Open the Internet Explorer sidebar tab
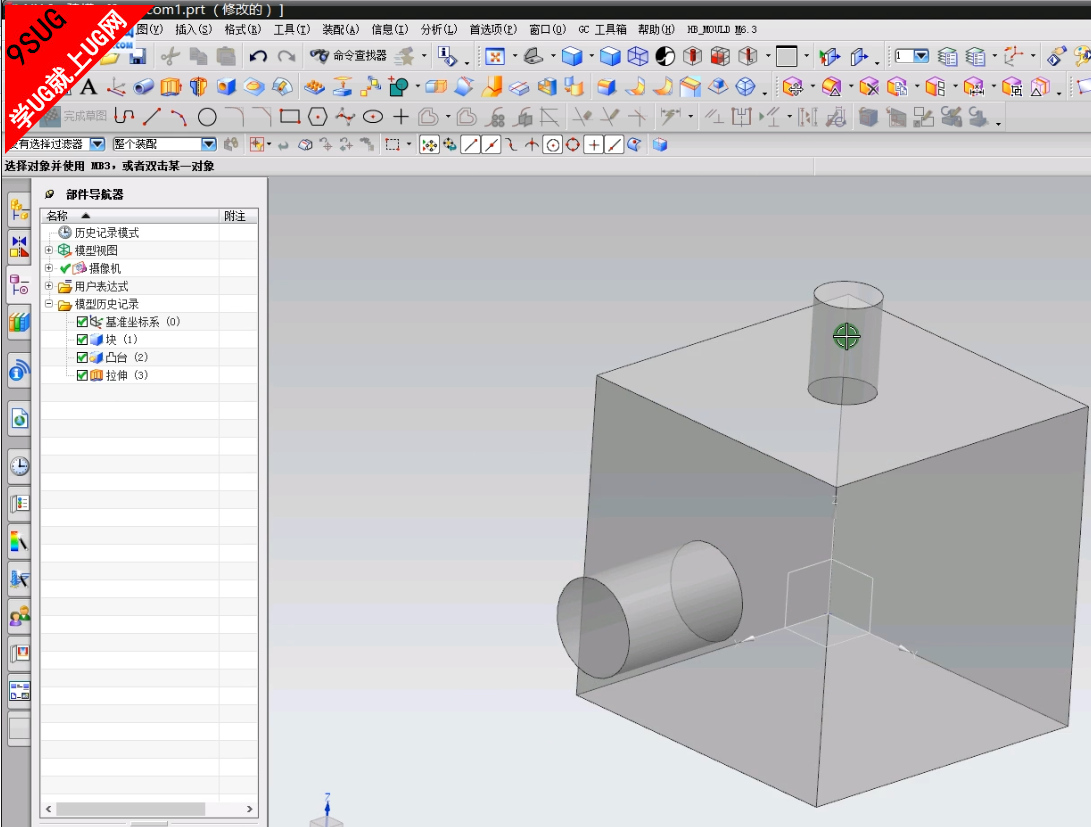The image size is (1091, 827). pos(19,419)
